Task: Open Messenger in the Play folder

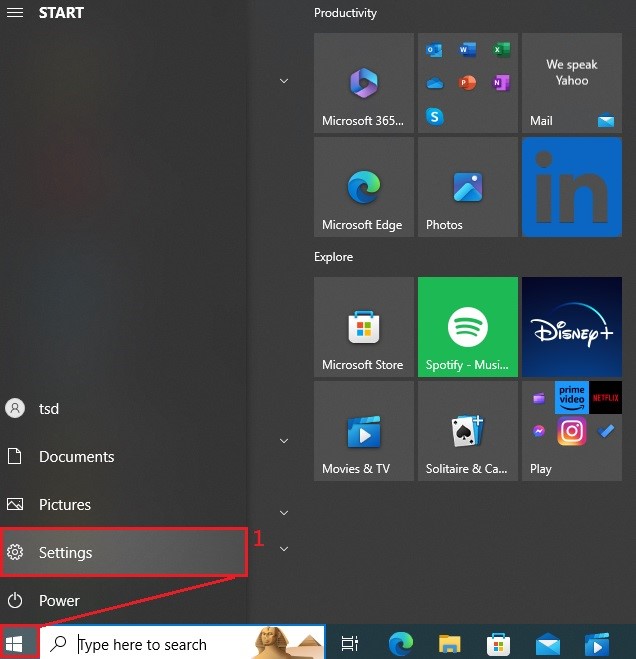Action: coord(538,431)
